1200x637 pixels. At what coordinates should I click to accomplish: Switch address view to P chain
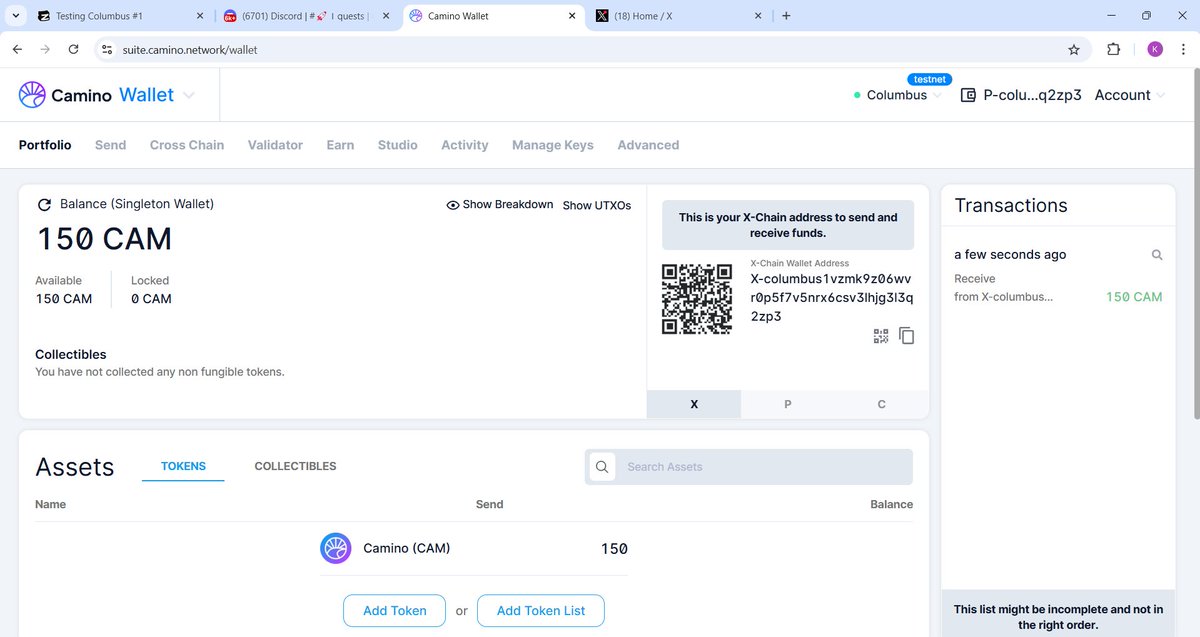[x=788, y=404]
